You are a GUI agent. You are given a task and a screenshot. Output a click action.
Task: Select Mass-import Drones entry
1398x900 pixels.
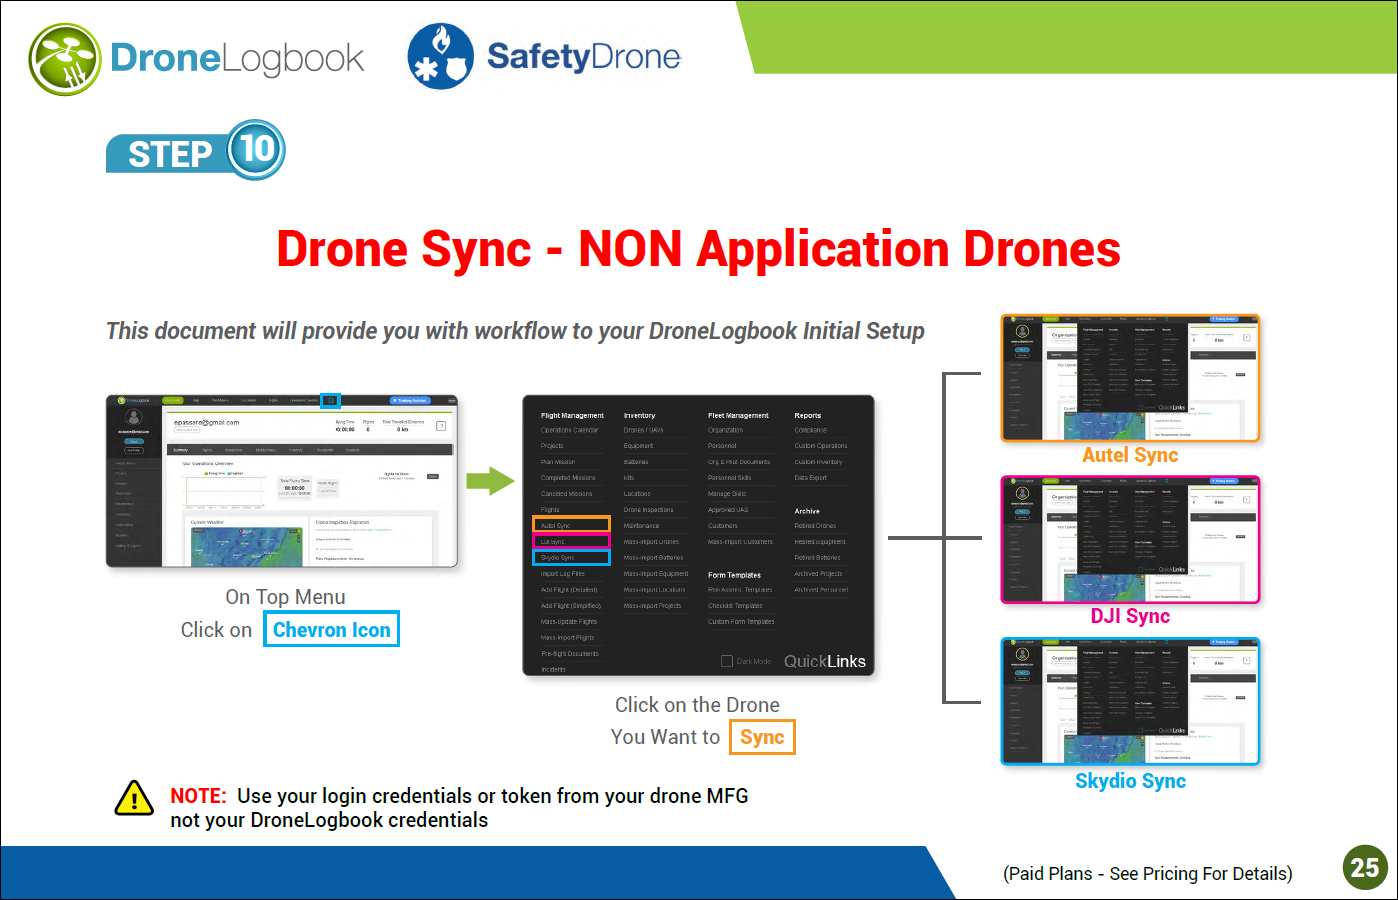pyautogui.click(x=651, y=542)
